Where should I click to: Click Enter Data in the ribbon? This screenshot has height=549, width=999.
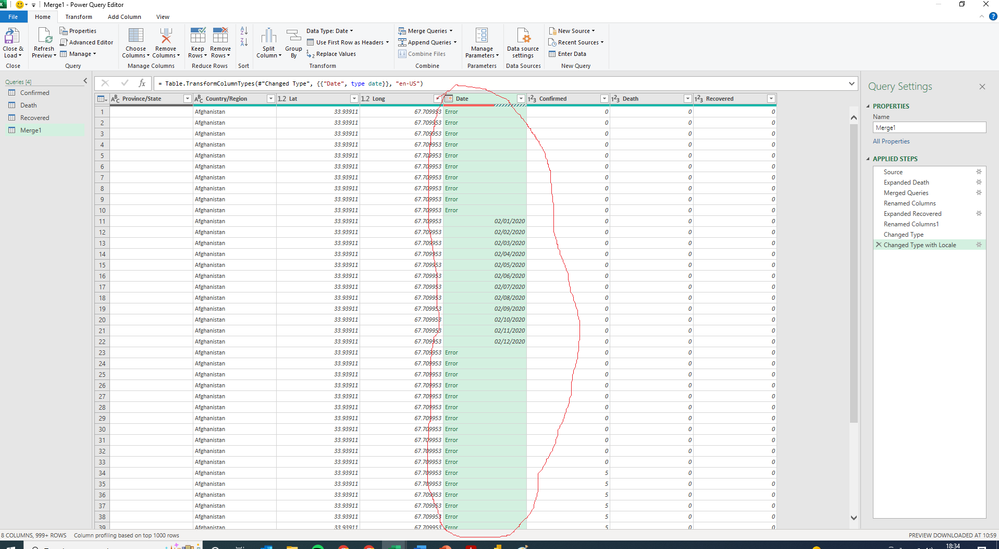(x=567, y=54)
